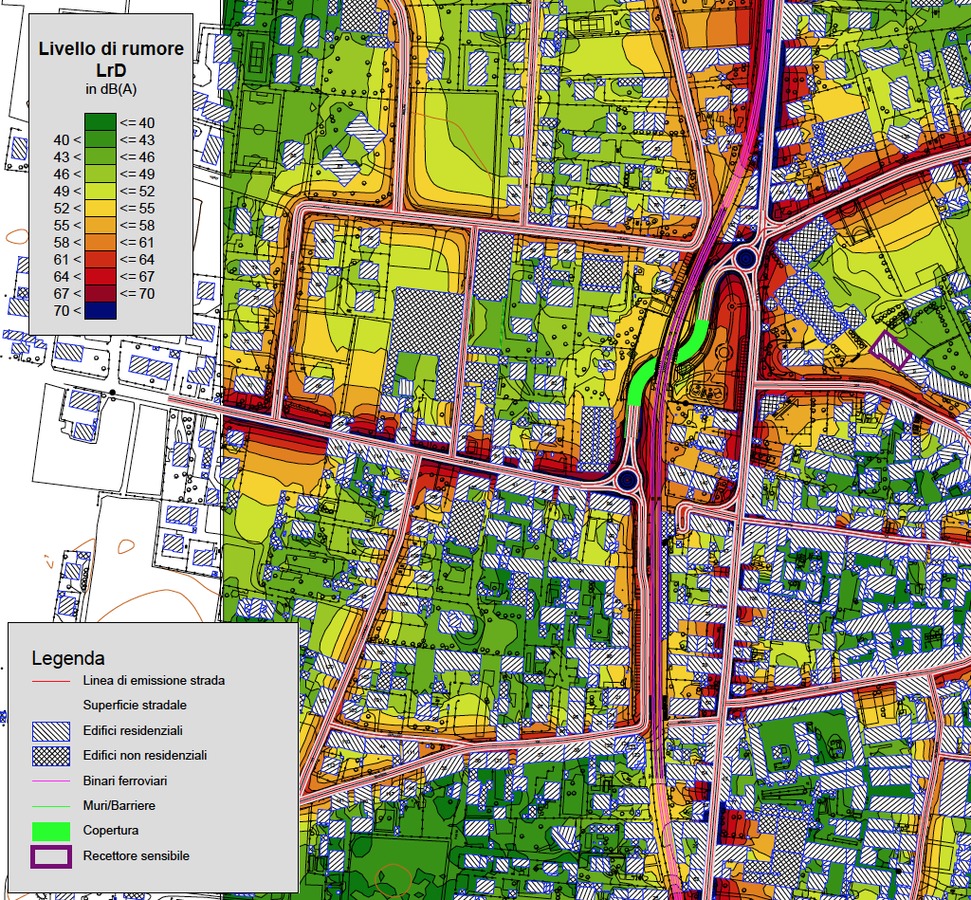Click the red Linea di emissione strada line
Screen dimensions: 971x900
[x=51, y=680]
